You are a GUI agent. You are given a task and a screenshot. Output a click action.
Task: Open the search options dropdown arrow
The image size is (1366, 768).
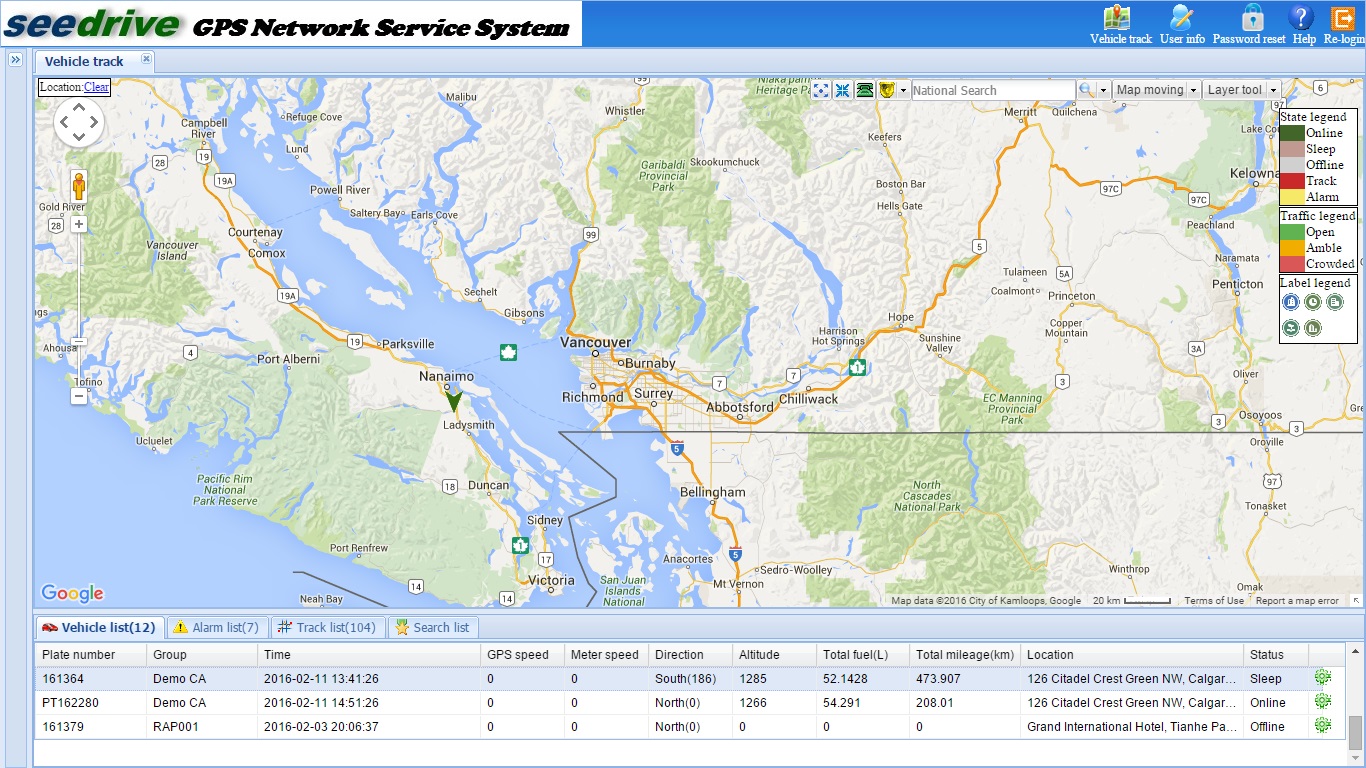(x=1104, y=90)
